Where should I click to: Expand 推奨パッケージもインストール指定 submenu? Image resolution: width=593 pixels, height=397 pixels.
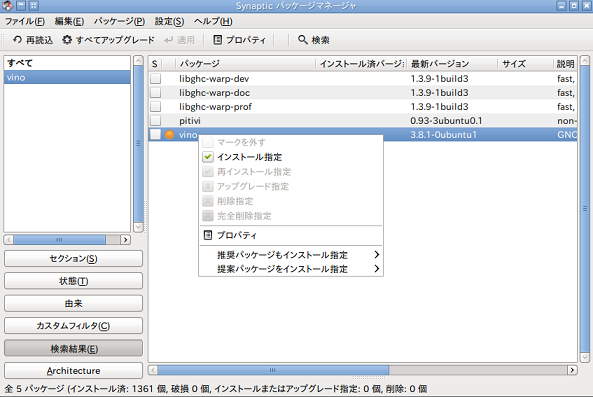(290, 255)
